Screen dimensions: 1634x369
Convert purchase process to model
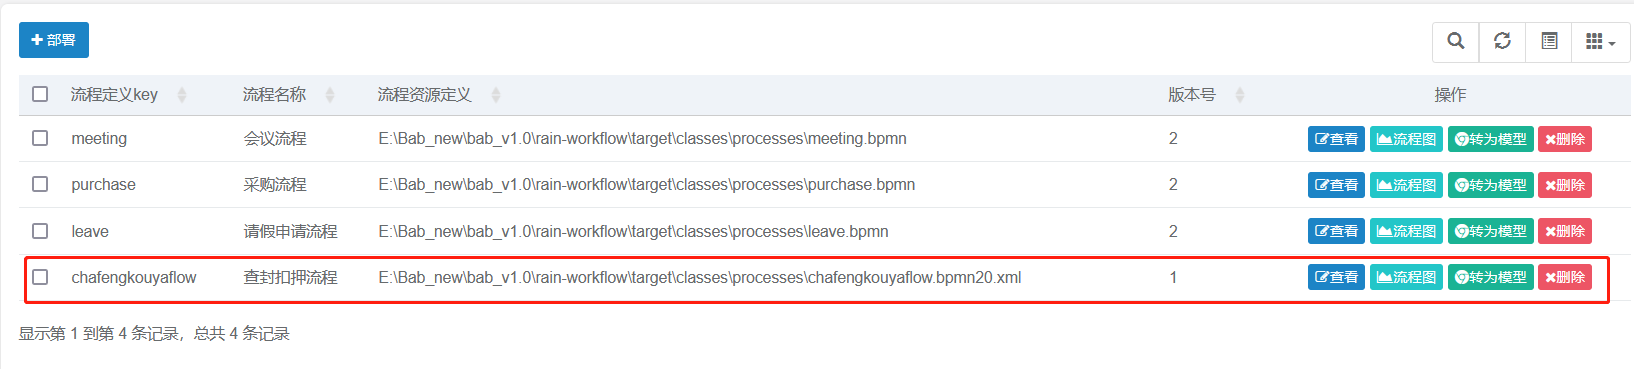coord(1490,185)
